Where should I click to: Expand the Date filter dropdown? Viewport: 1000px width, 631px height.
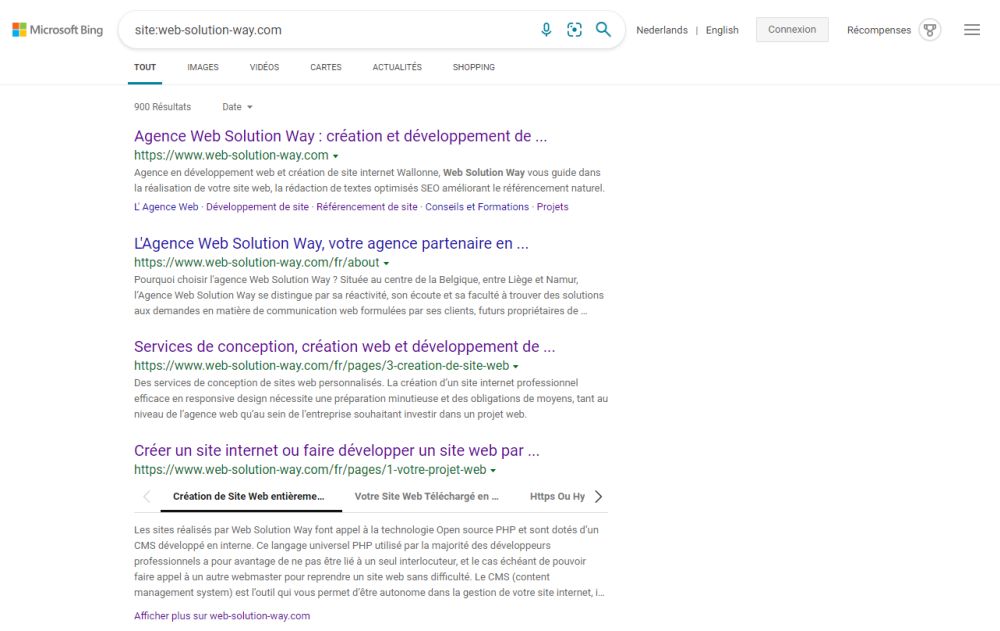click(237, 107)
